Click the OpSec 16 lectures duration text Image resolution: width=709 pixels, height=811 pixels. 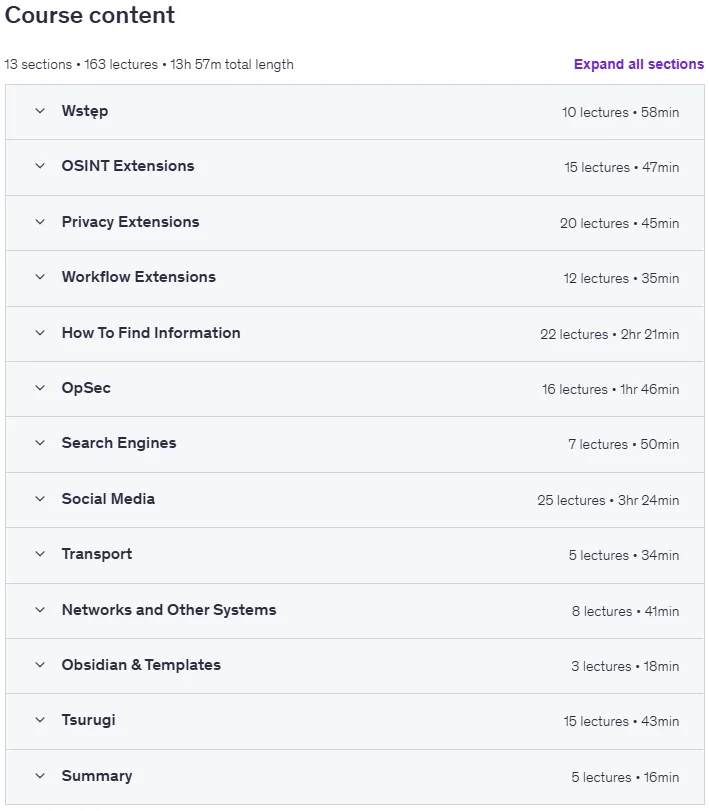[611, 389]
